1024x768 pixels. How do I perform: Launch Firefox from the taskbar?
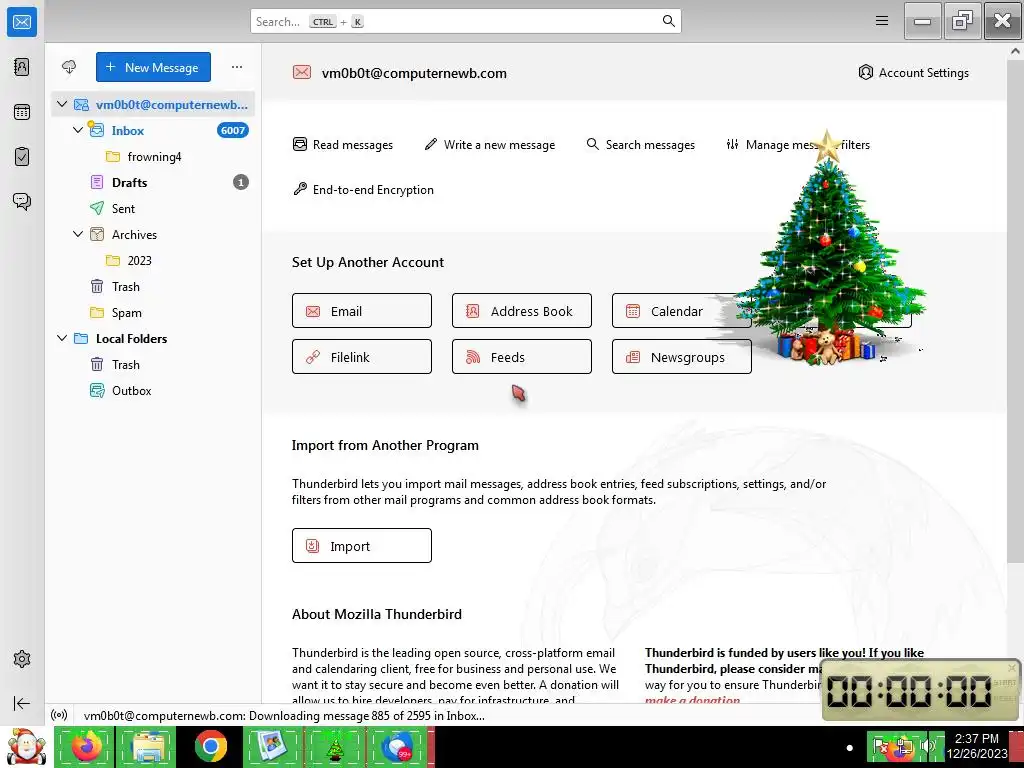pyautogui.click(x=86, y=746)
